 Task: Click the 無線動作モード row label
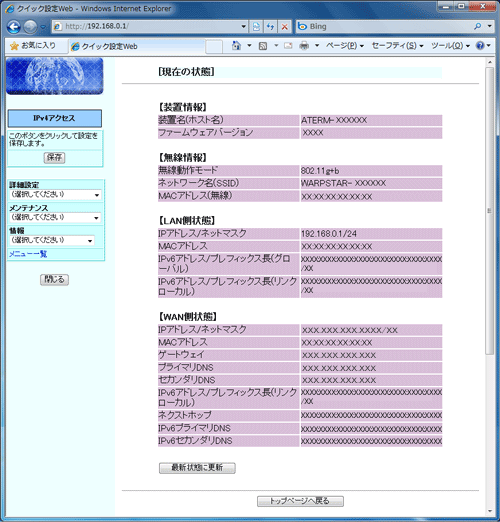click(x=188, y=170)
